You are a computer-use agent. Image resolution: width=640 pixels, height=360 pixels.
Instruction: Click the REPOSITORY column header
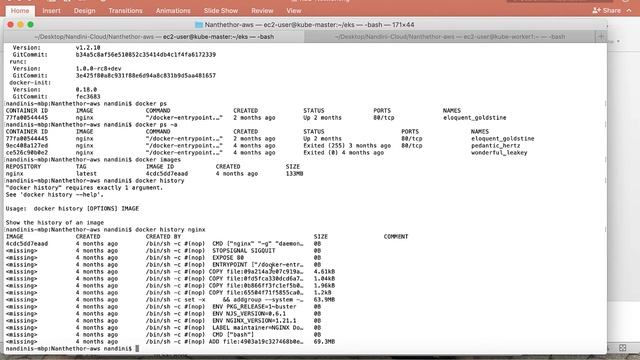(x=23, y=167)
